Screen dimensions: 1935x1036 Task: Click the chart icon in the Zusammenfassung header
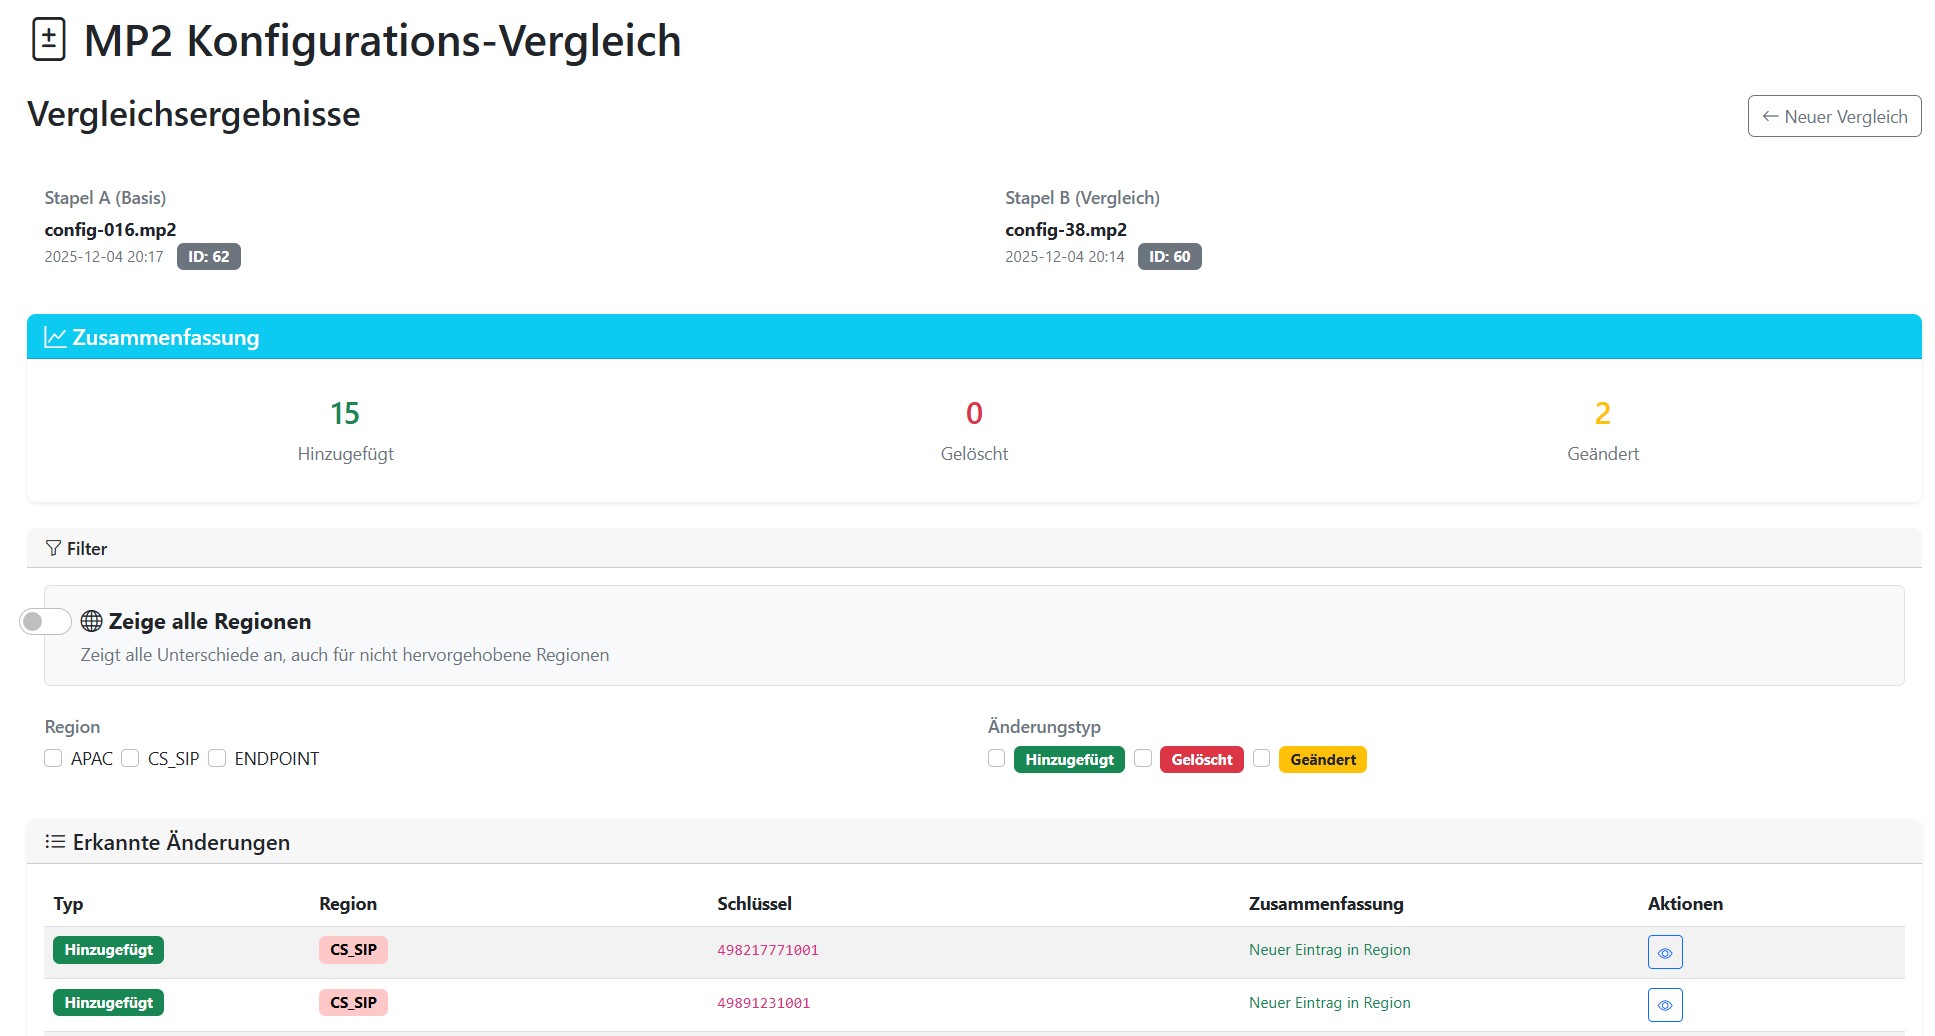(x=56, y=337)
